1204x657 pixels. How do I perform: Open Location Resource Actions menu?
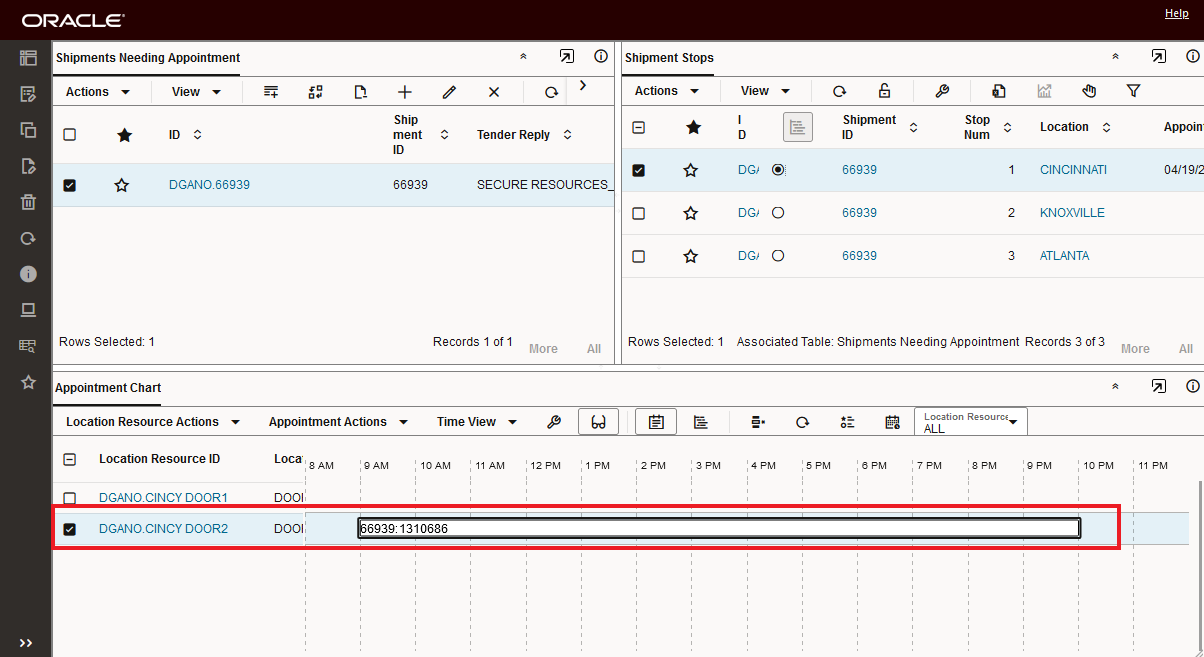point(152,422)
